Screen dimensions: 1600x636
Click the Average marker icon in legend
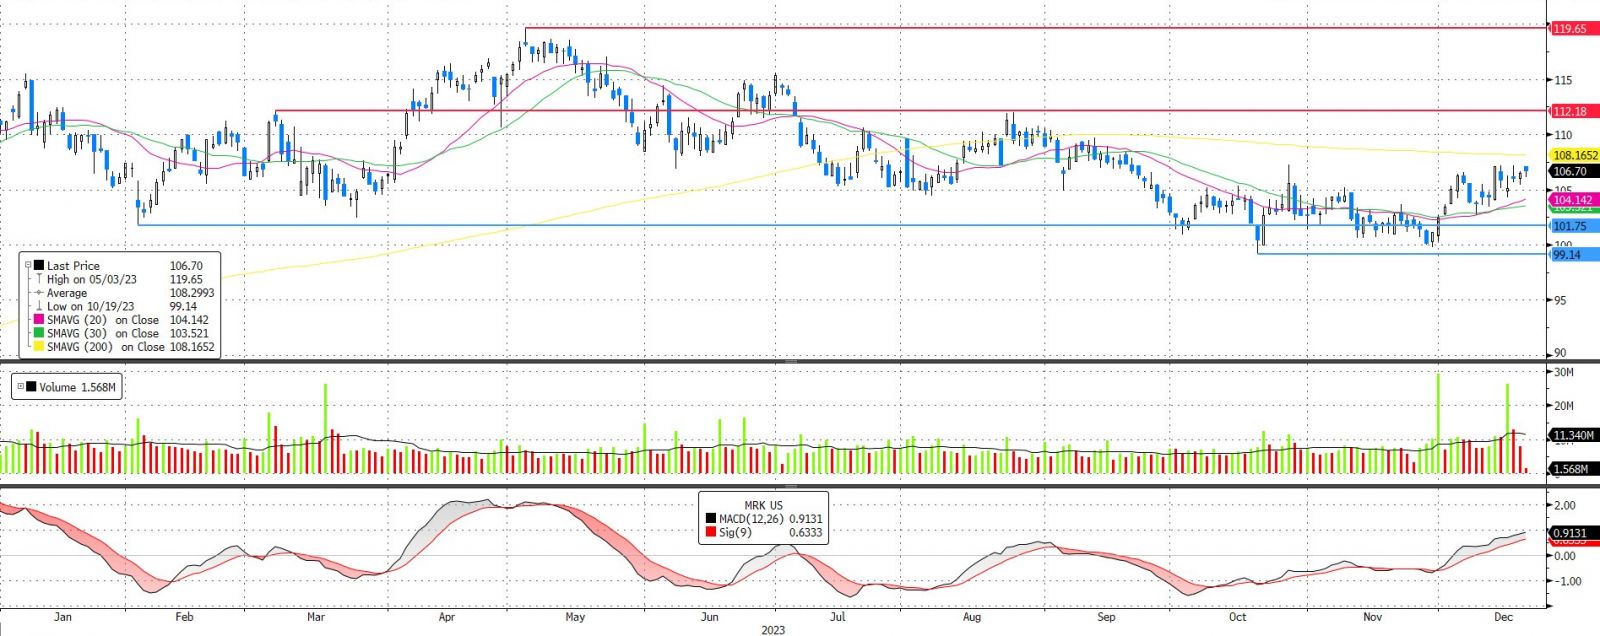tap(38, 293)
